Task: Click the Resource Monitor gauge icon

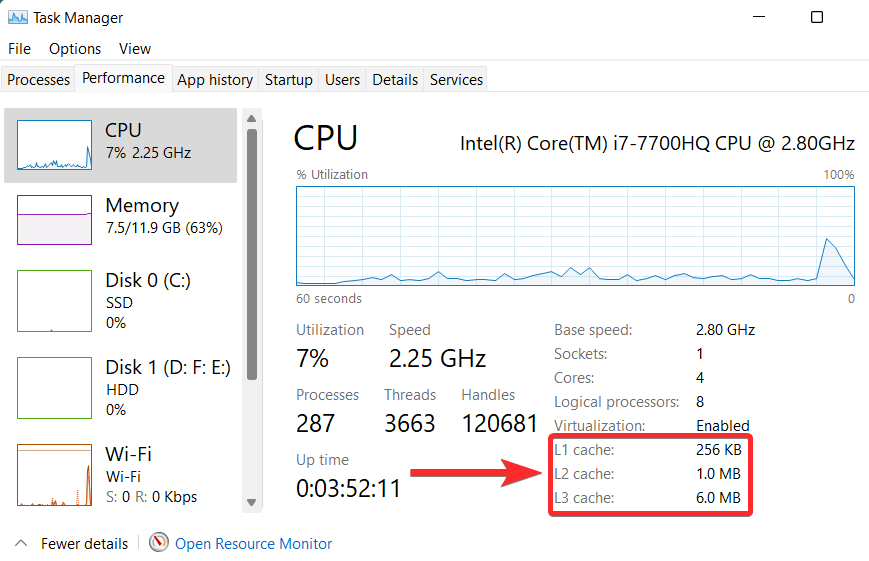Action: click(x=159, y=543)
